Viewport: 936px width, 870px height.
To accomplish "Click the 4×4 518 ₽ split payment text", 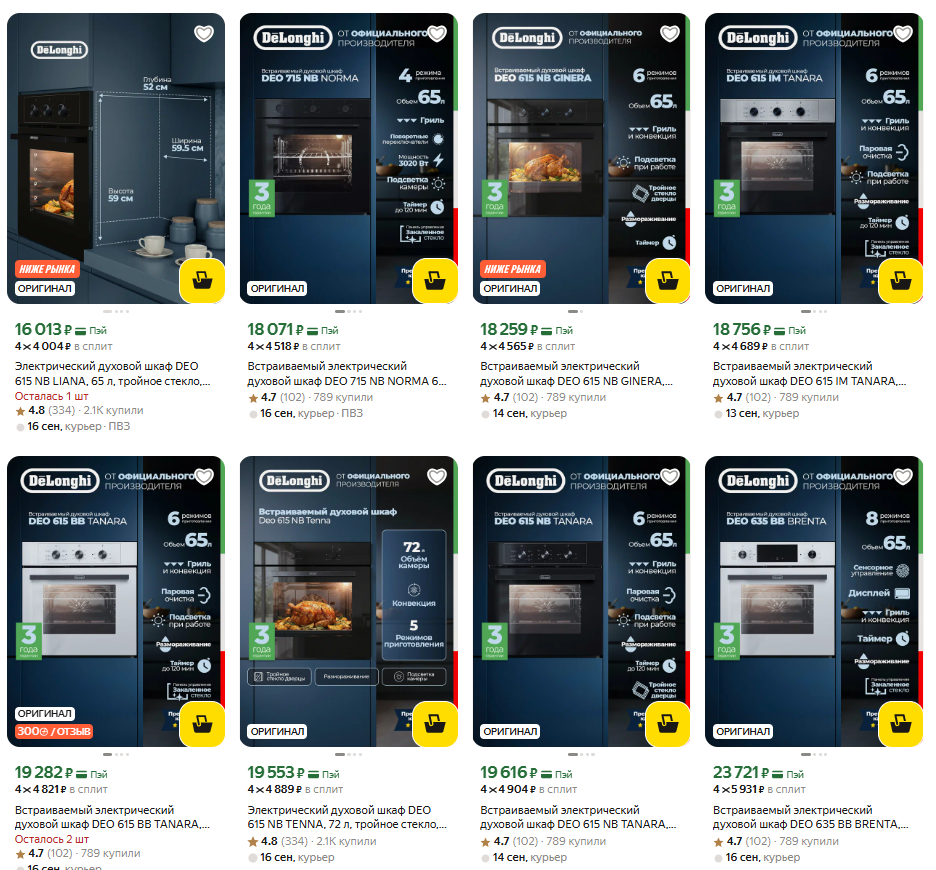I will pos(294,346).
